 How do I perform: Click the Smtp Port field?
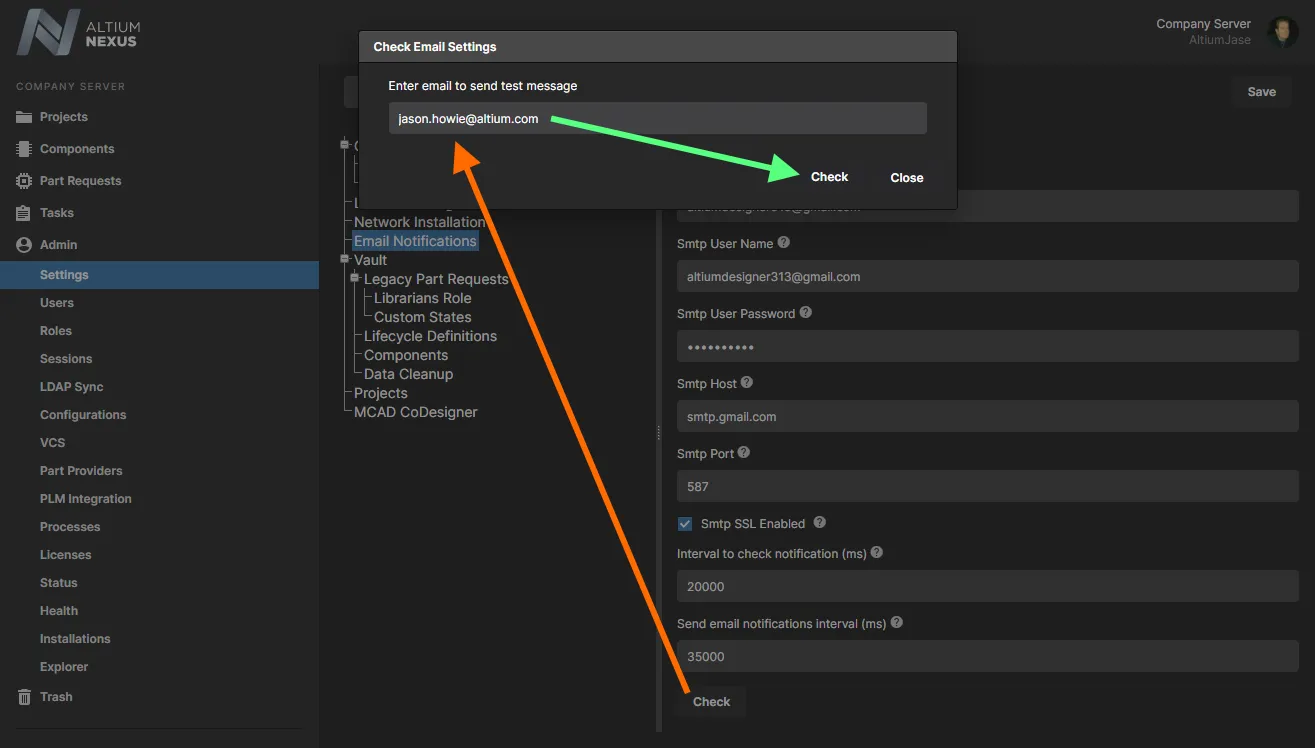[988, 487]
